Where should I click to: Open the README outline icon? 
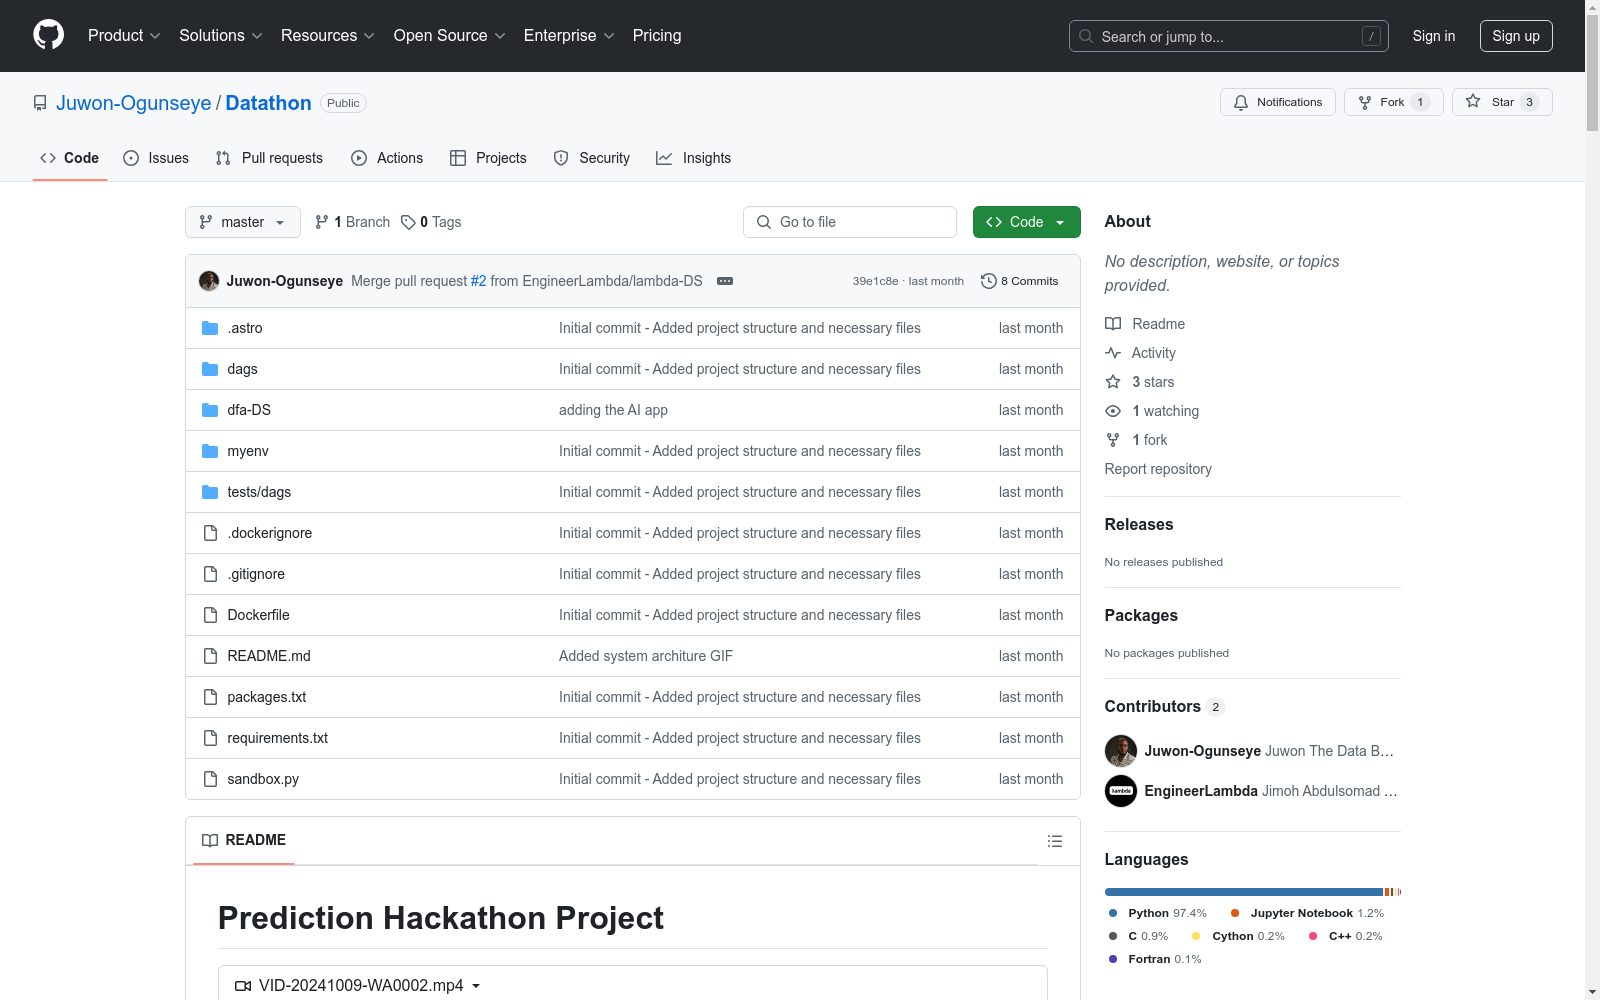click(1055, 841)
